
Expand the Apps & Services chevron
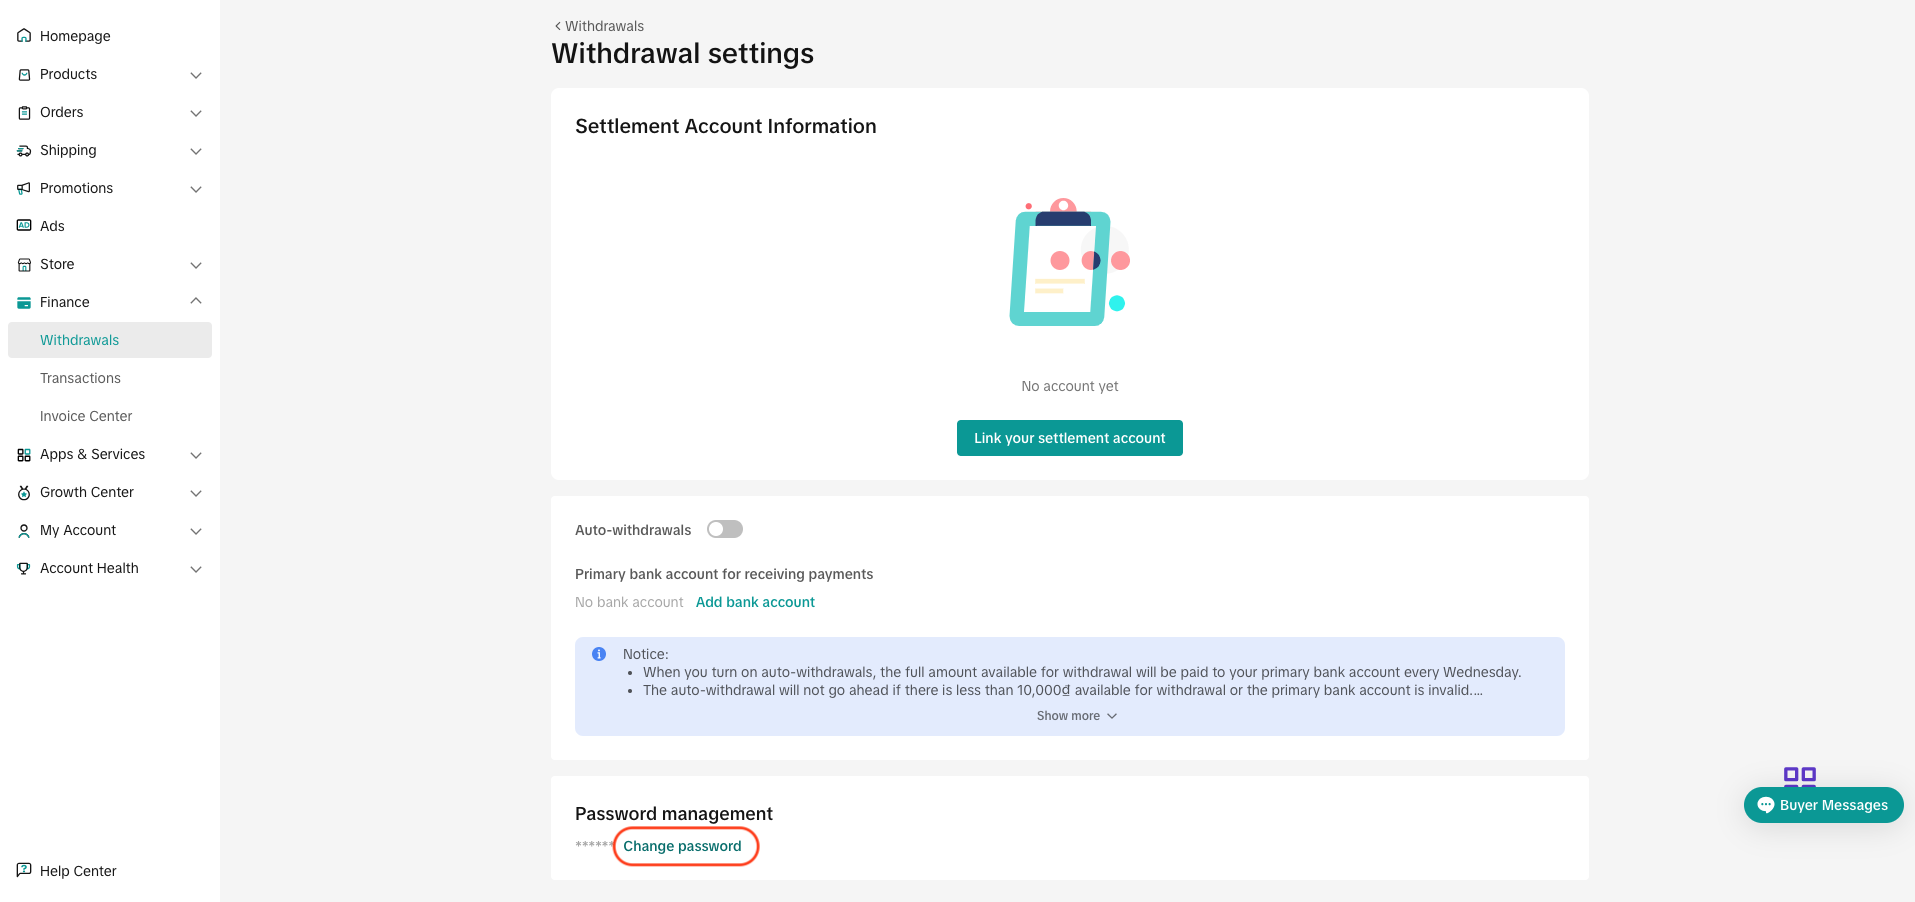click(196, 455)
